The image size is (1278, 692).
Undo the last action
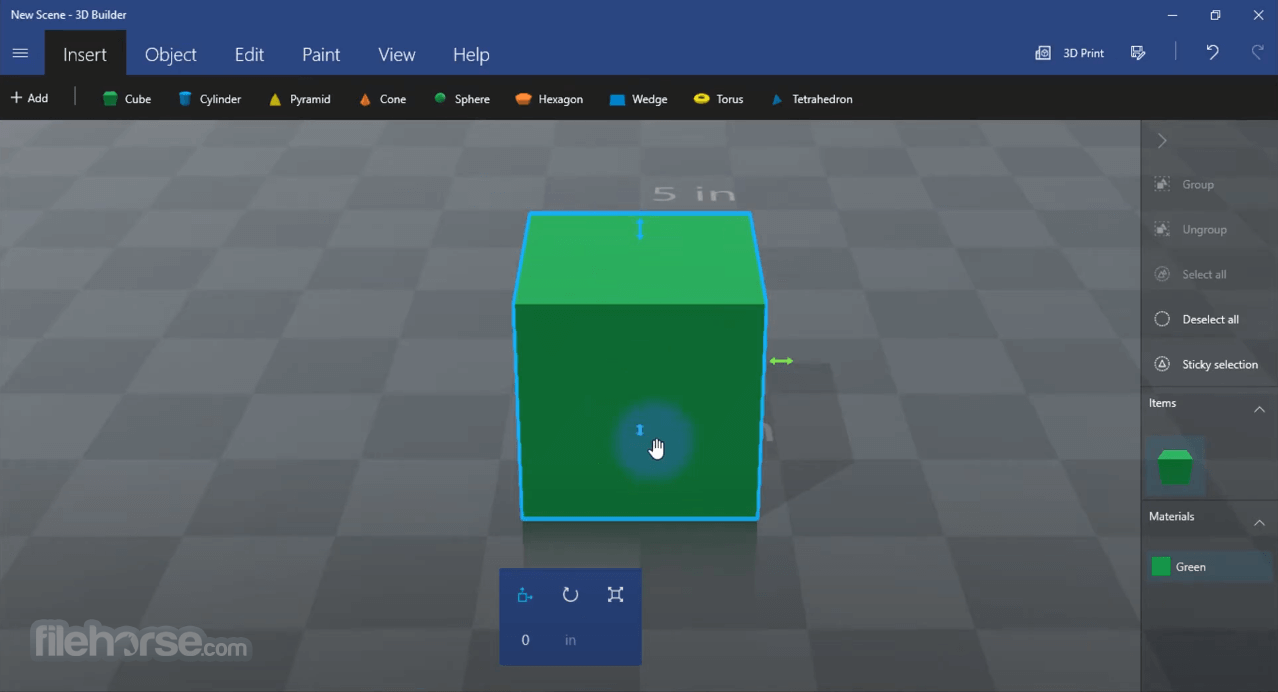click(1212, 52)
